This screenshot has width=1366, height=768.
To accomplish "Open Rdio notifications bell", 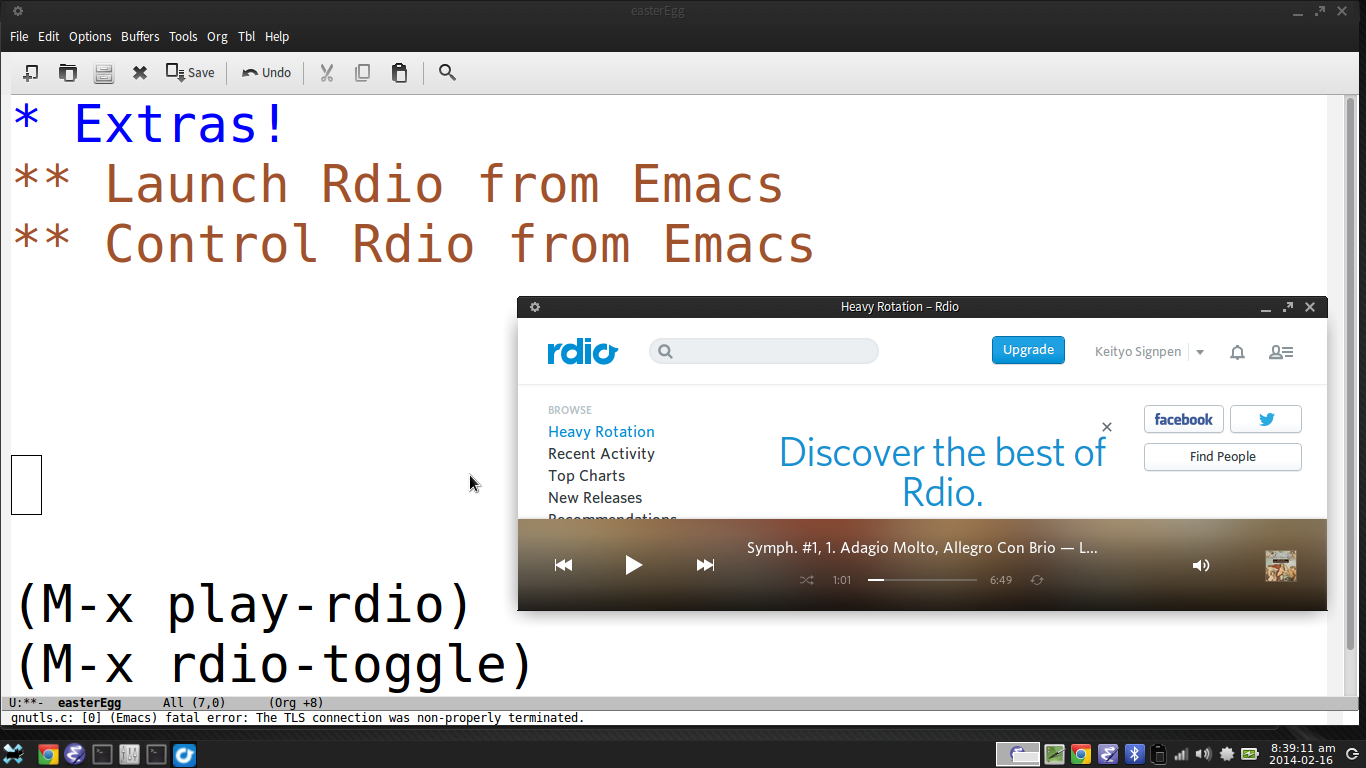I will click(x=1237, y=352).
